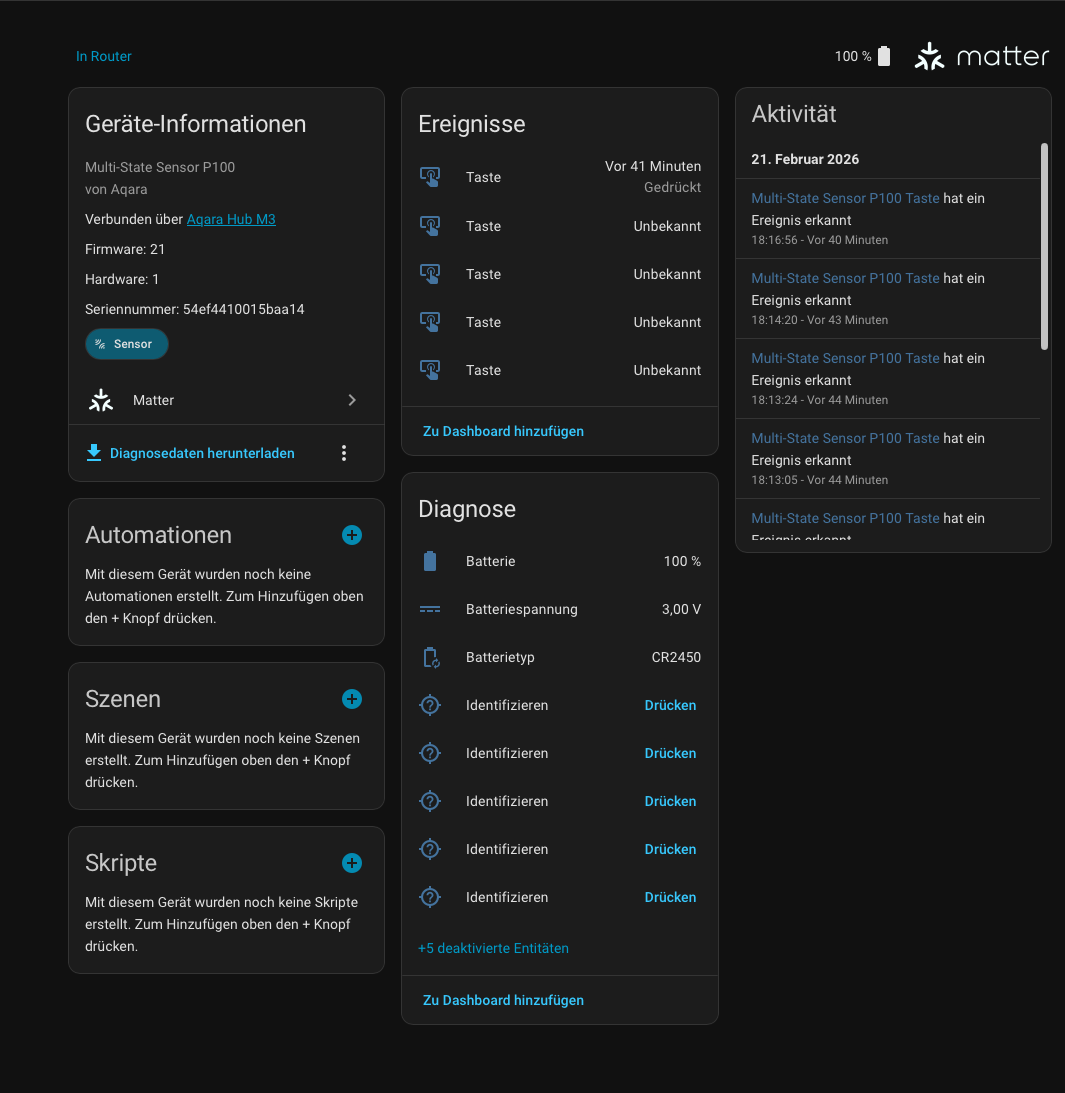Click the Matter logo at top right
The height and width of the screenshot is (1093, 1065).
pos(981,57)
